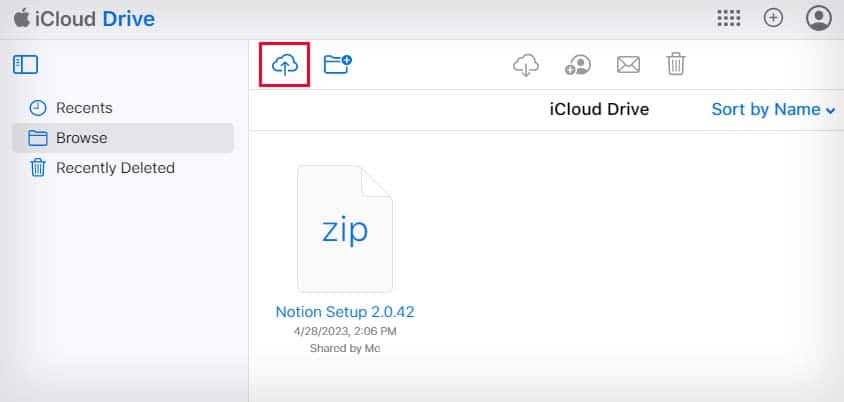Image resolution: width=844 pixels, height=402 pixels.
Task: Select the zip file thumbnail
Action: click(345, 229)
